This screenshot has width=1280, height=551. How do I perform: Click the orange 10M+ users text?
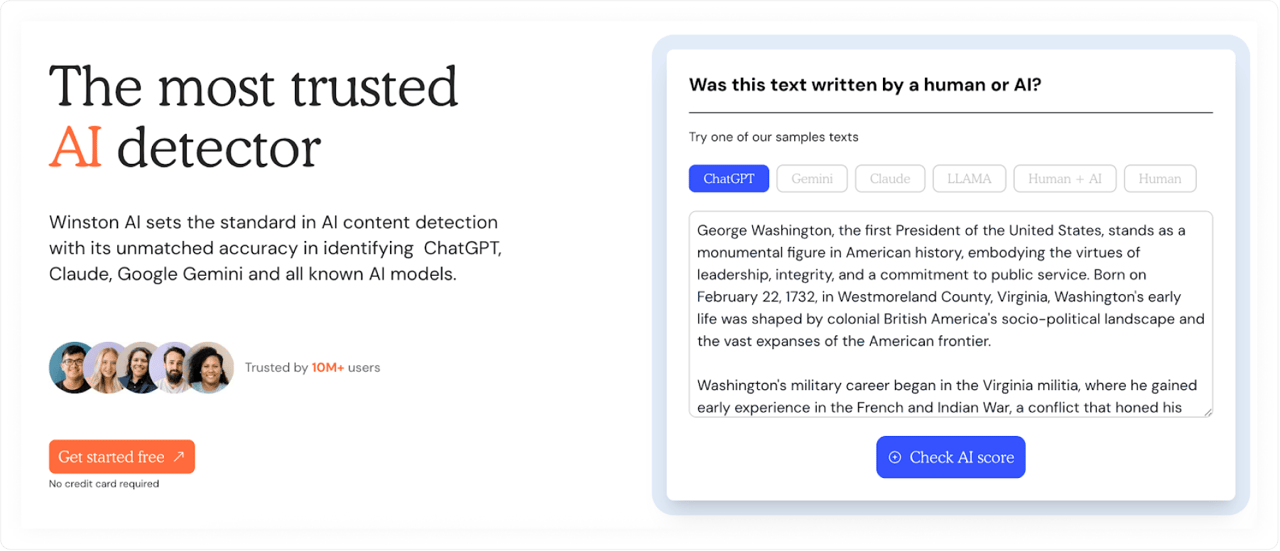328,368
